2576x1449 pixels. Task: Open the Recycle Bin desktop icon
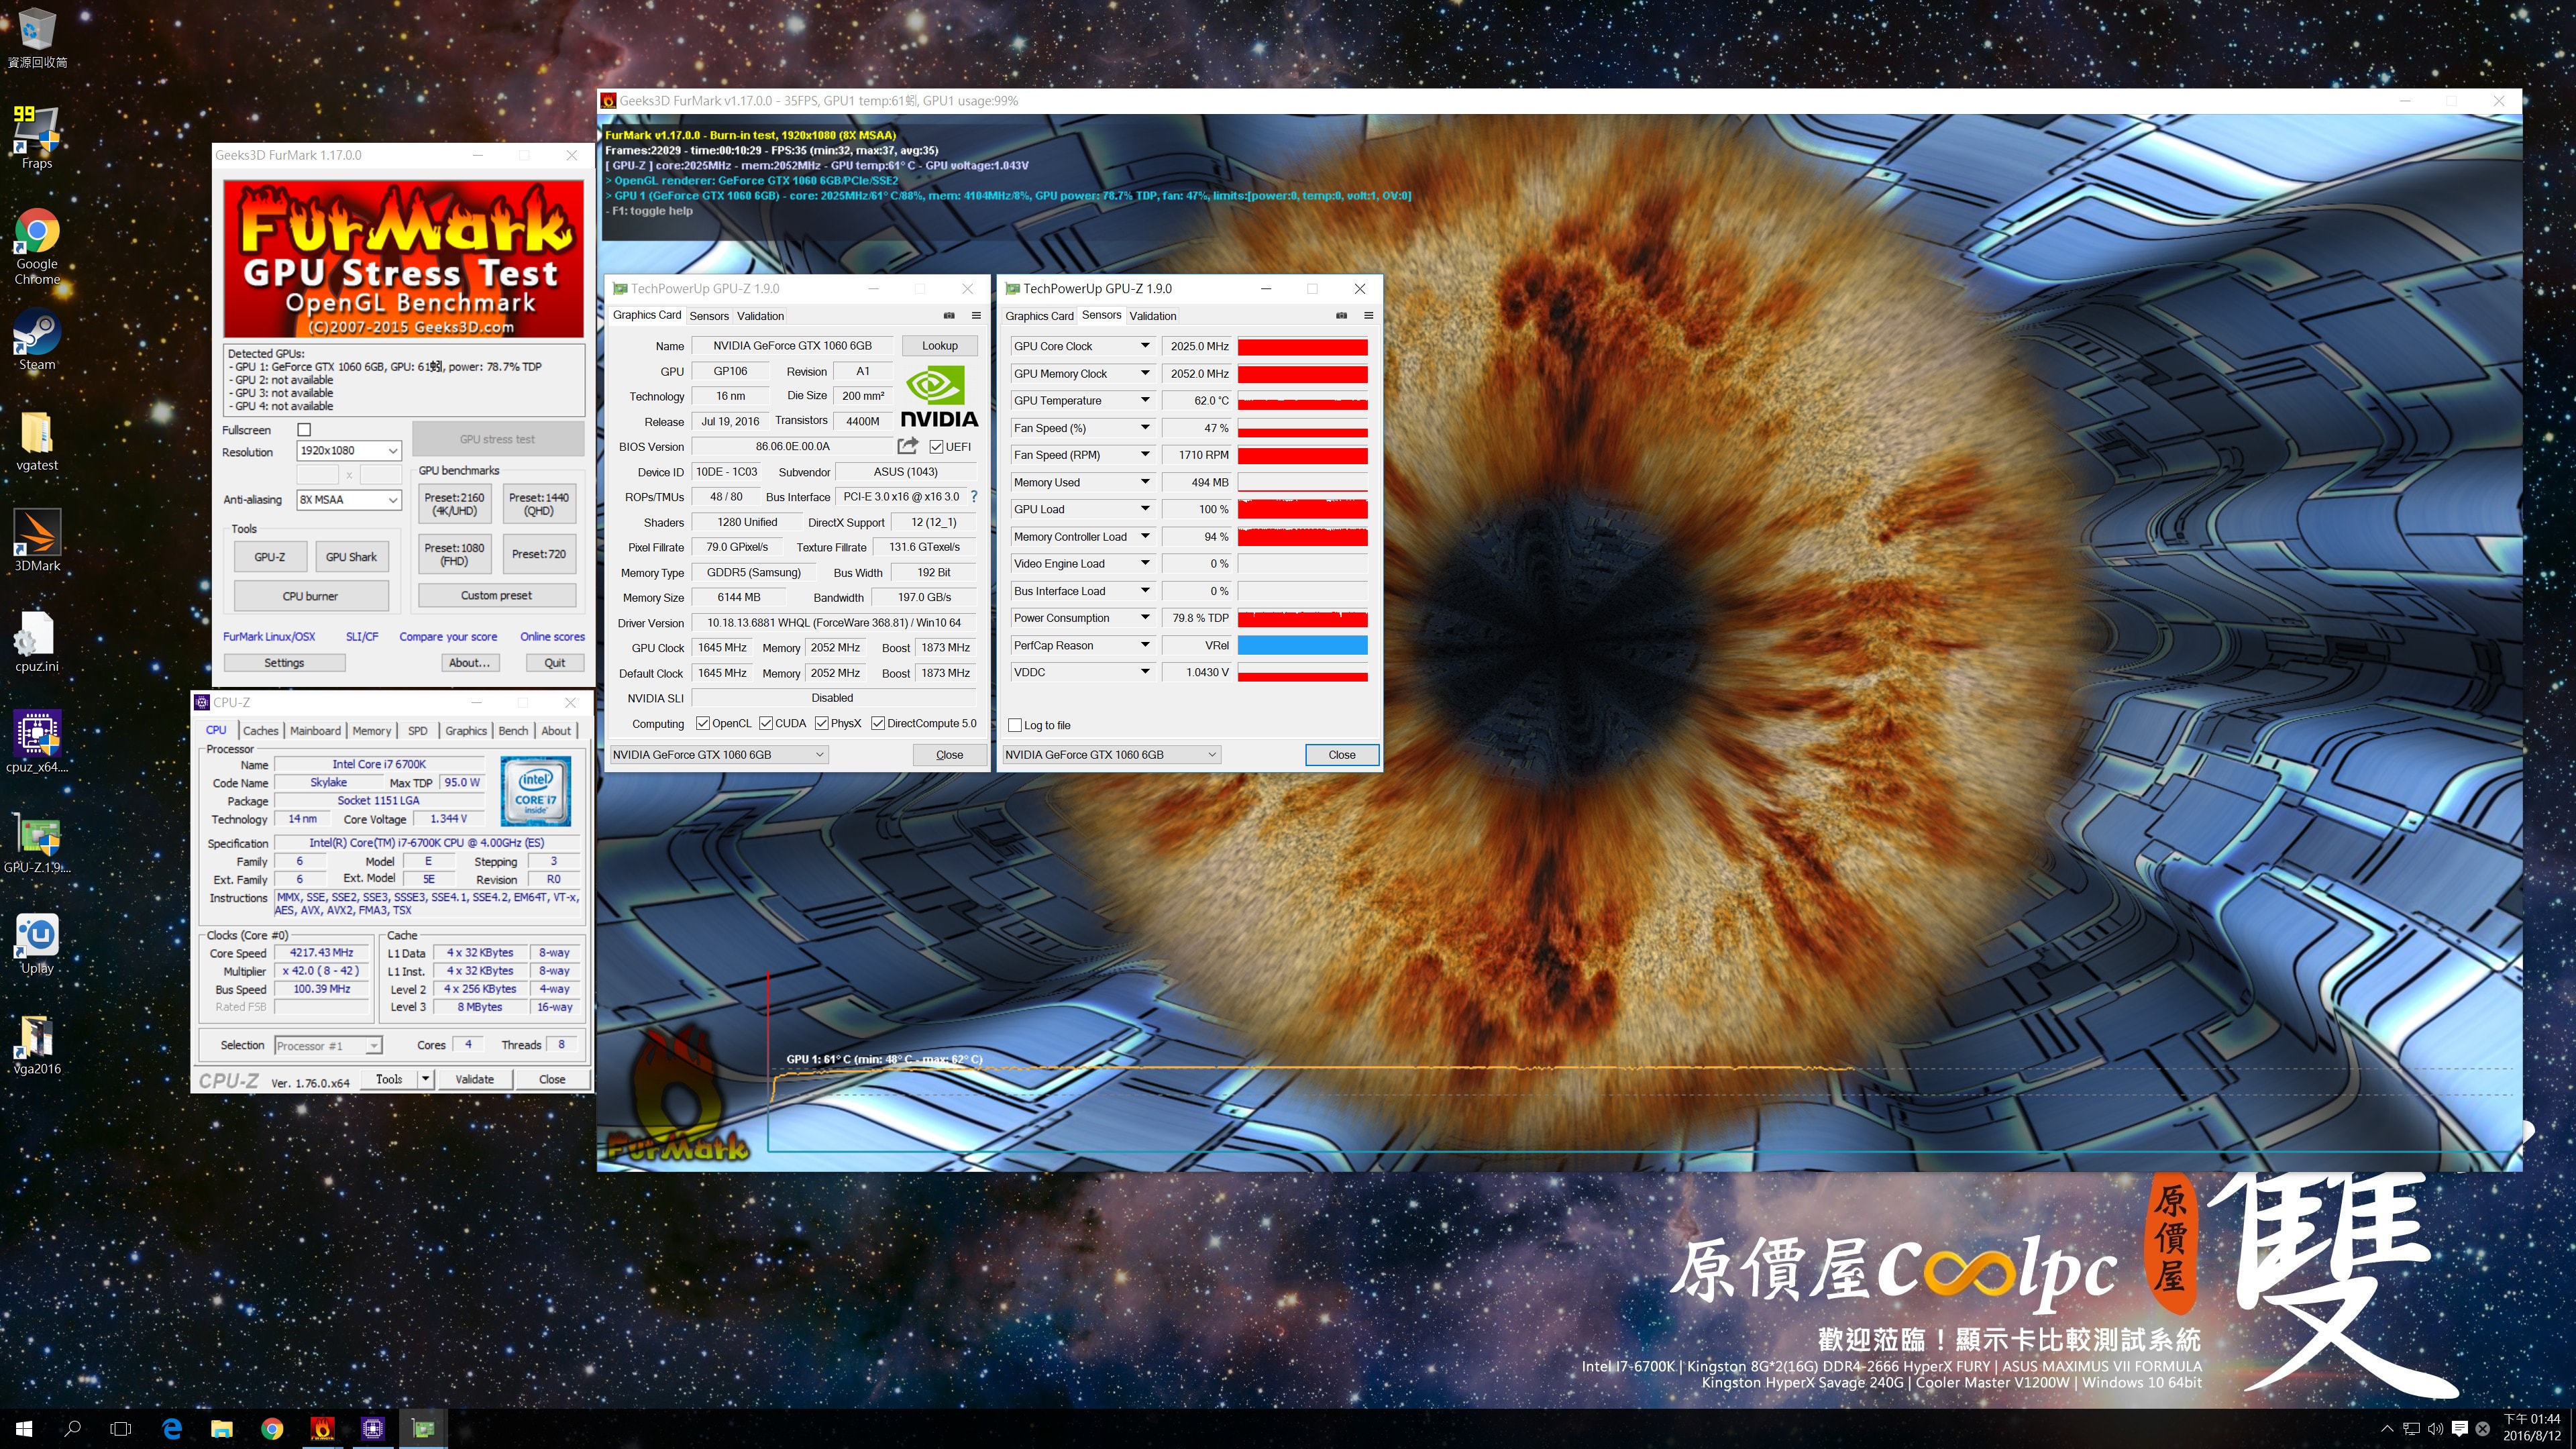pyautogui.click(x=37, y=38)
